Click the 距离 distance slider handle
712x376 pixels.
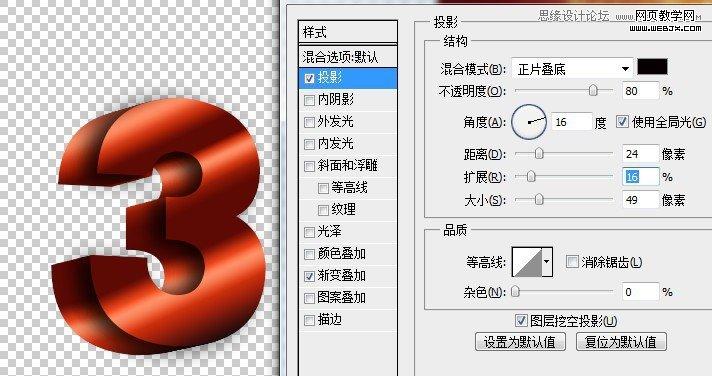pyautogui.click(x=539, y=153)
